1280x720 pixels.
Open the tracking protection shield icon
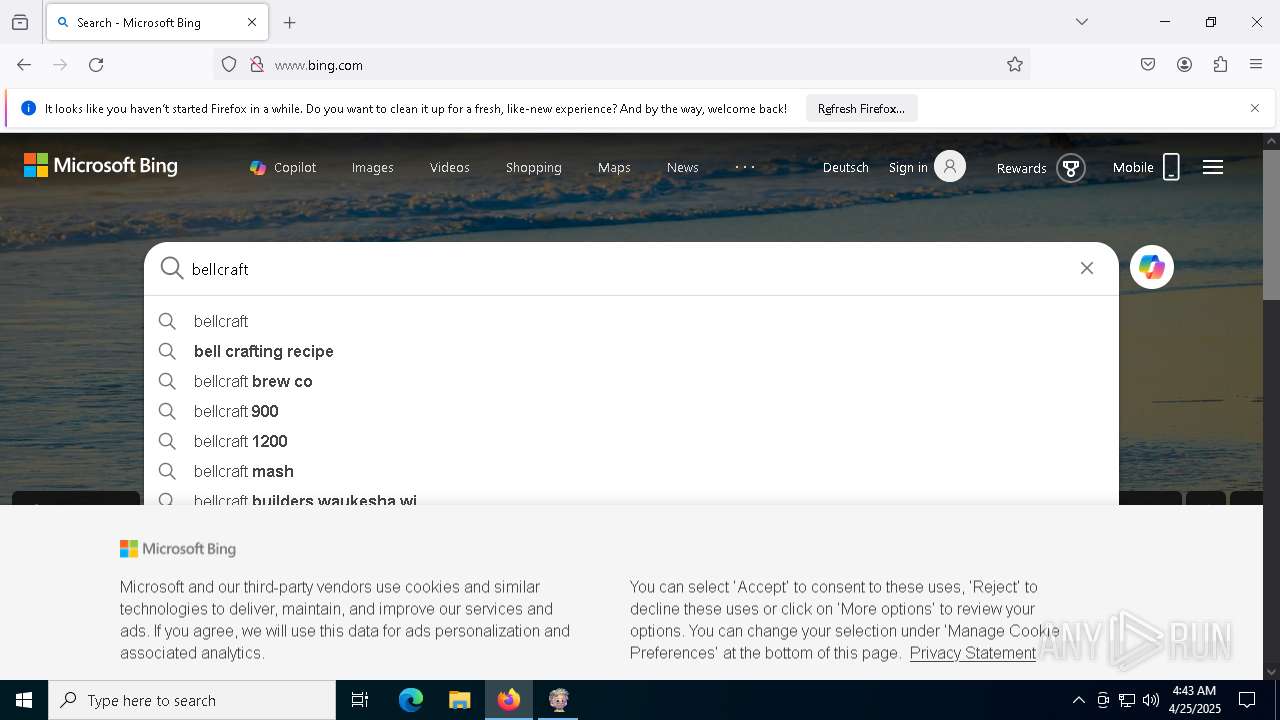click(x=229, y=65)
